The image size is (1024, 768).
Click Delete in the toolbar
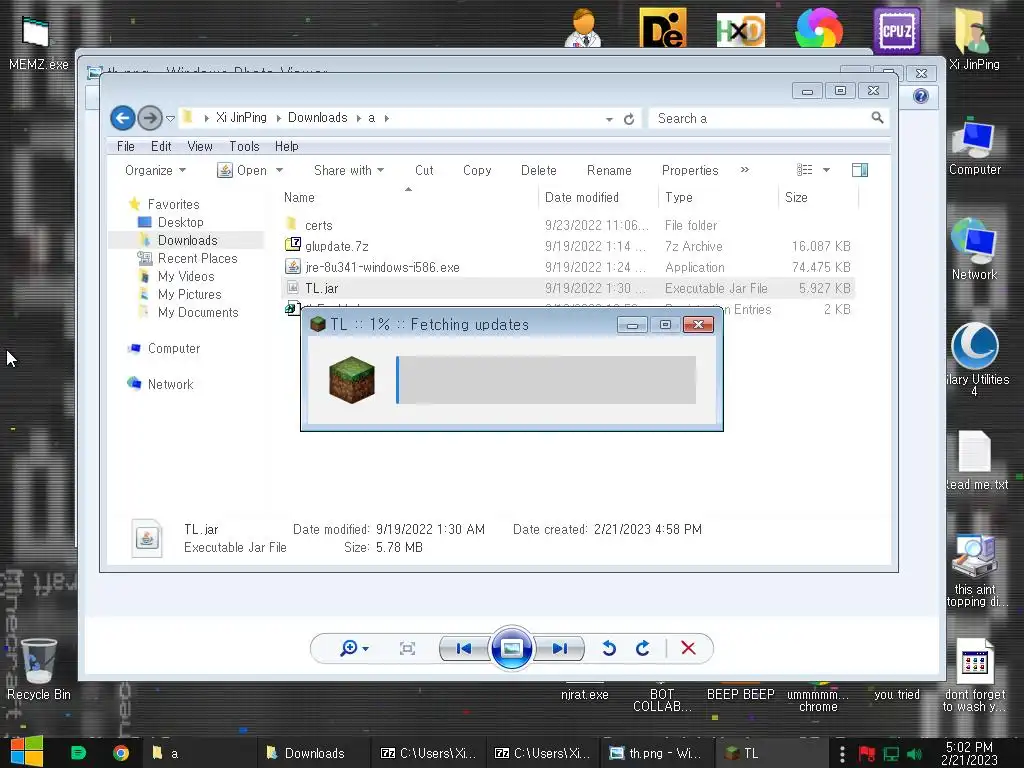click(539, 170)
